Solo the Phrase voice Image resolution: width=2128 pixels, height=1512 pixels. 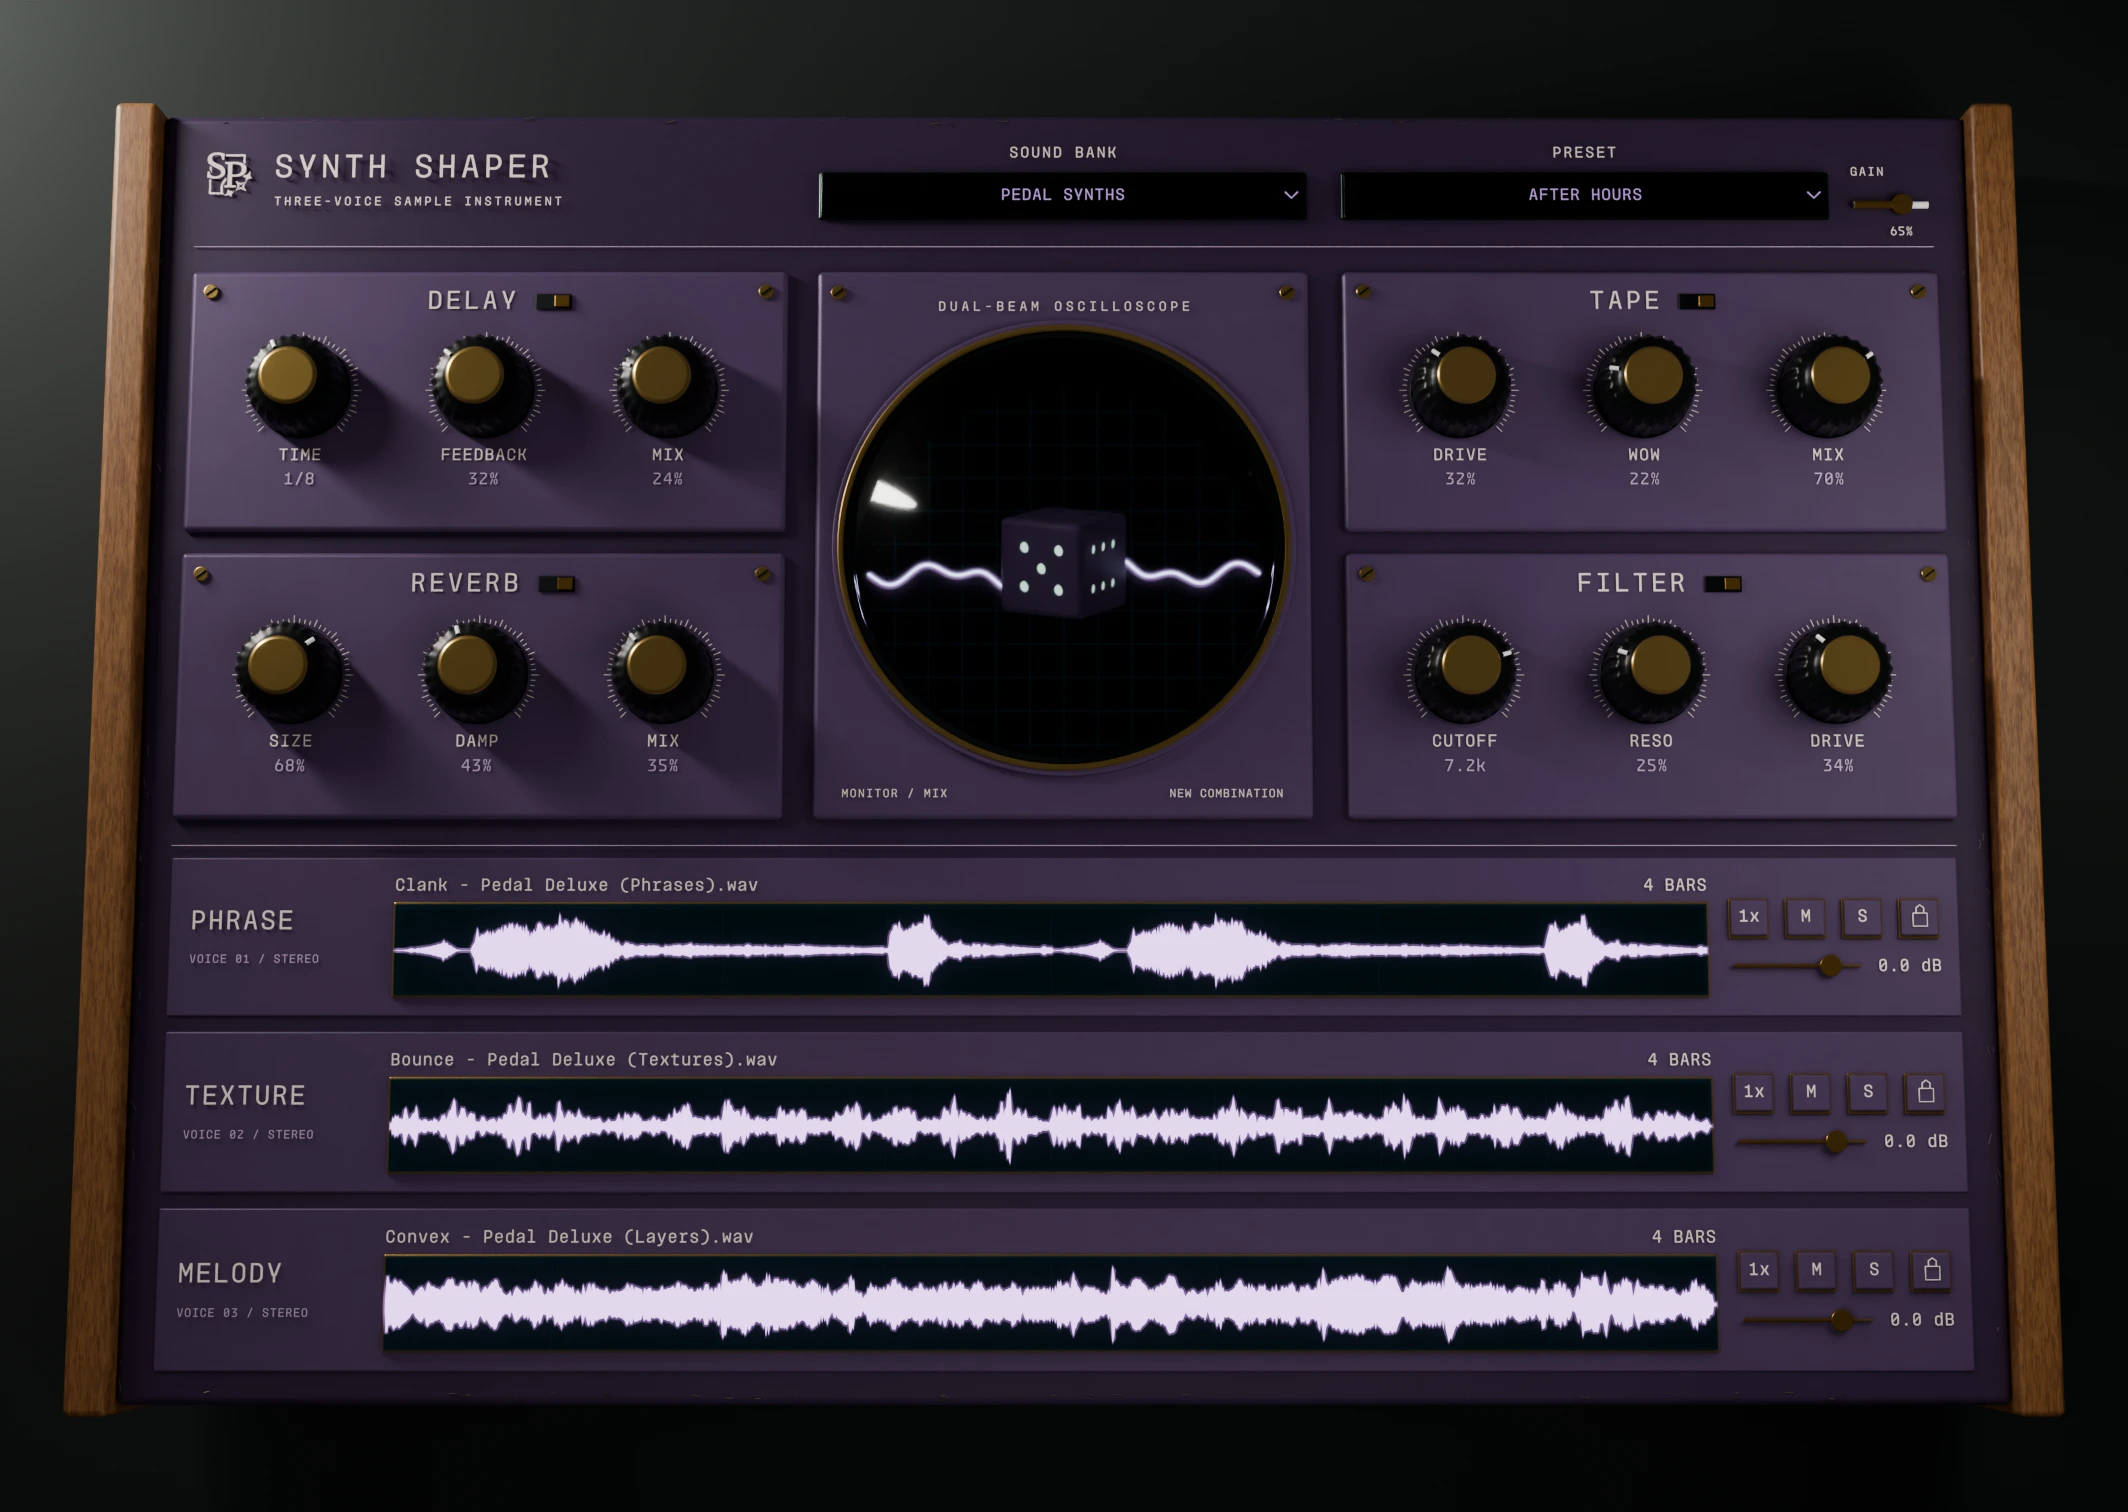click(x=1862, y=916)
